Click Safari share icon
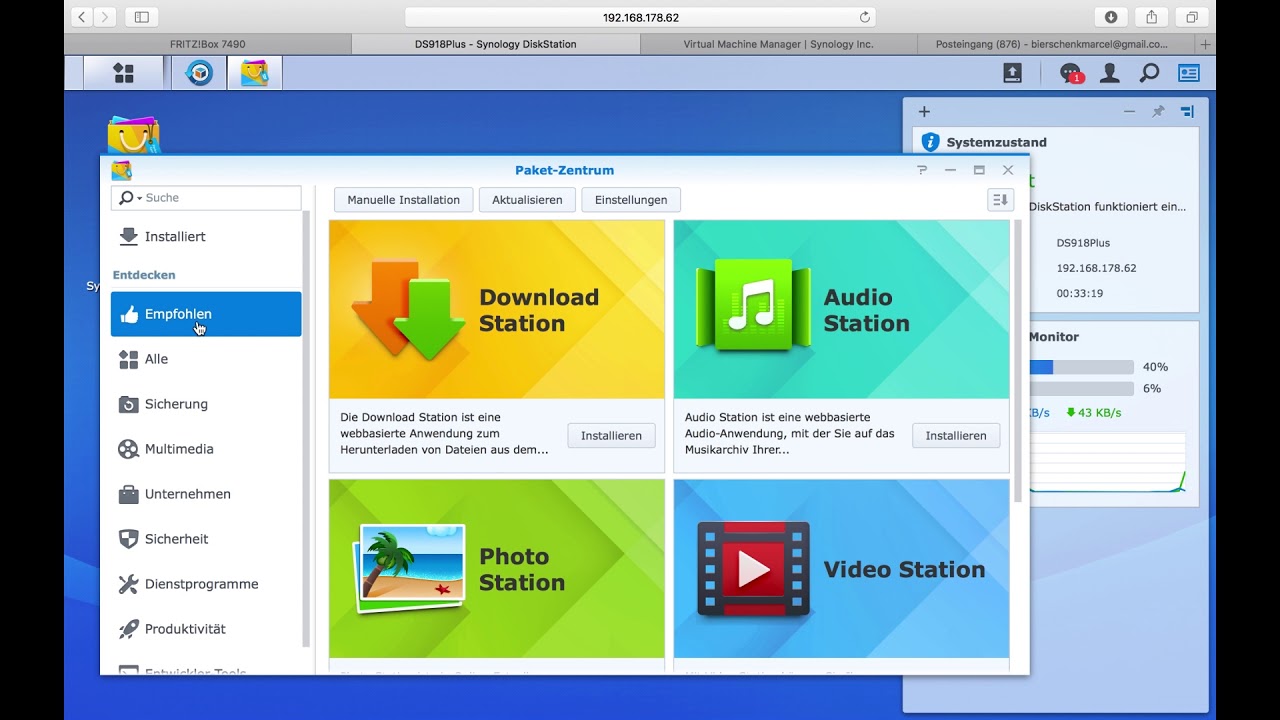Screen dimensions: 1280x720 (x=1151, y=17)
